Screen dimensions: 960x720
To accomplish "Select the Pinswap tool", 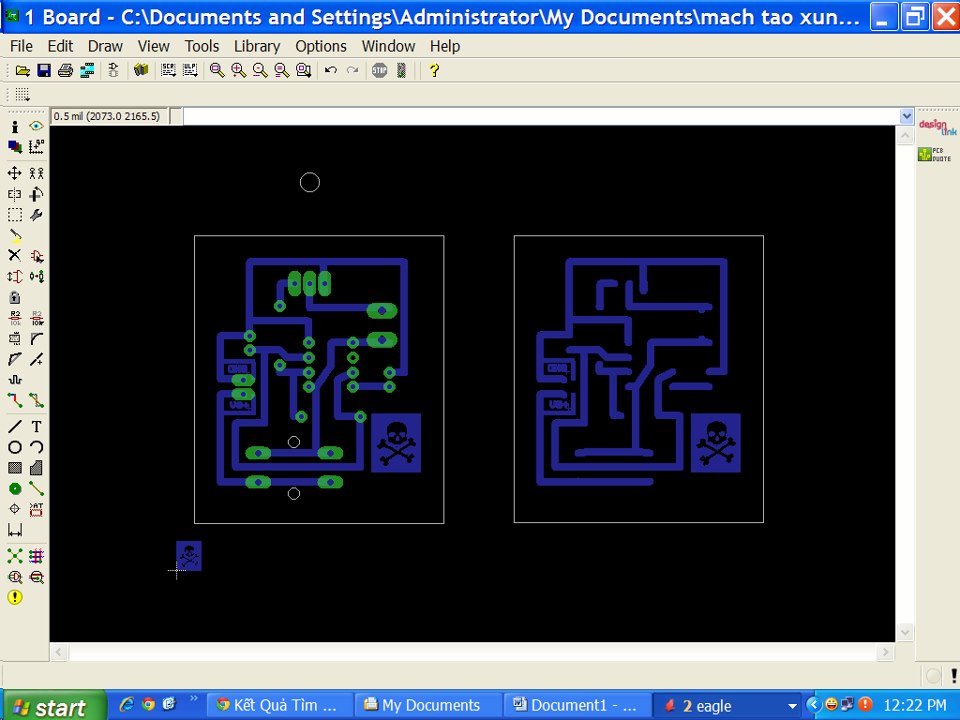I will 15,277.
